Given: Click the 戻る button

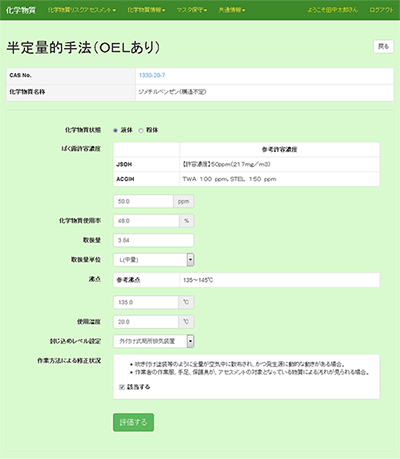Looking at the screenshot, I should coord(383,47).
